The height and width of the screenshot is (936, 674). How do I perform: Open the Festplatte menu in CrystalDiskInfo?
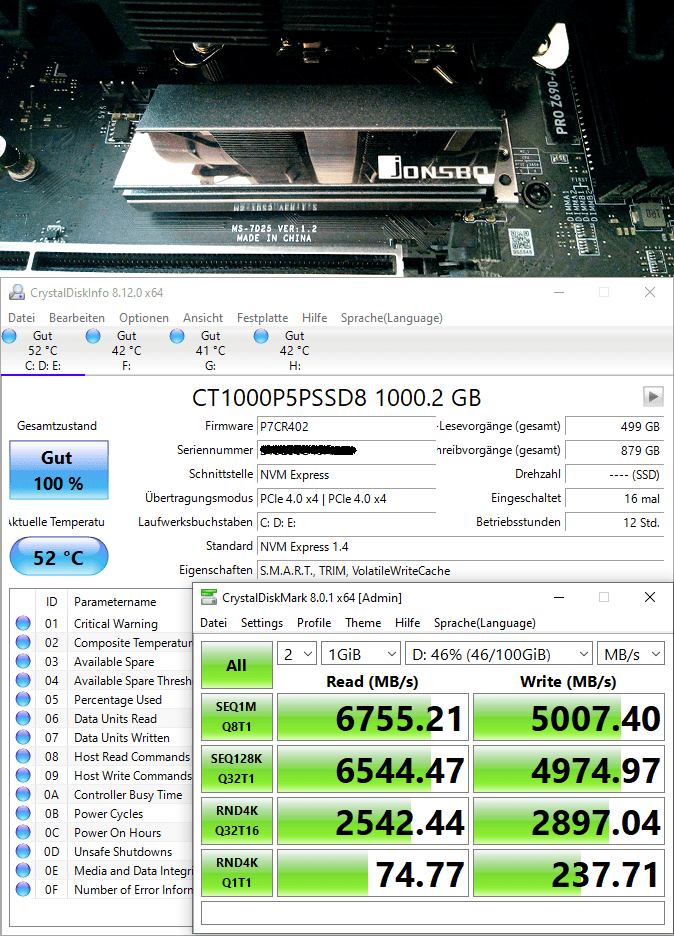262,318
